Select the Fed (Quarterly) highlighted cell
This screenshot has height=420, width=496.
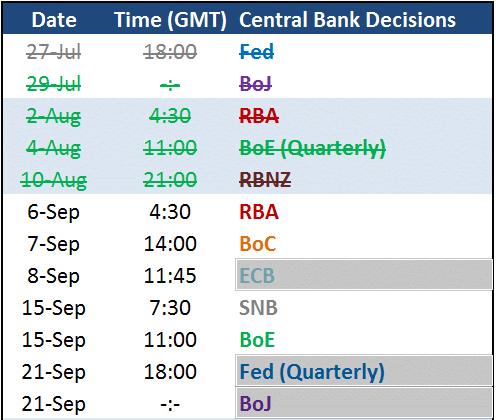[364, 371]
